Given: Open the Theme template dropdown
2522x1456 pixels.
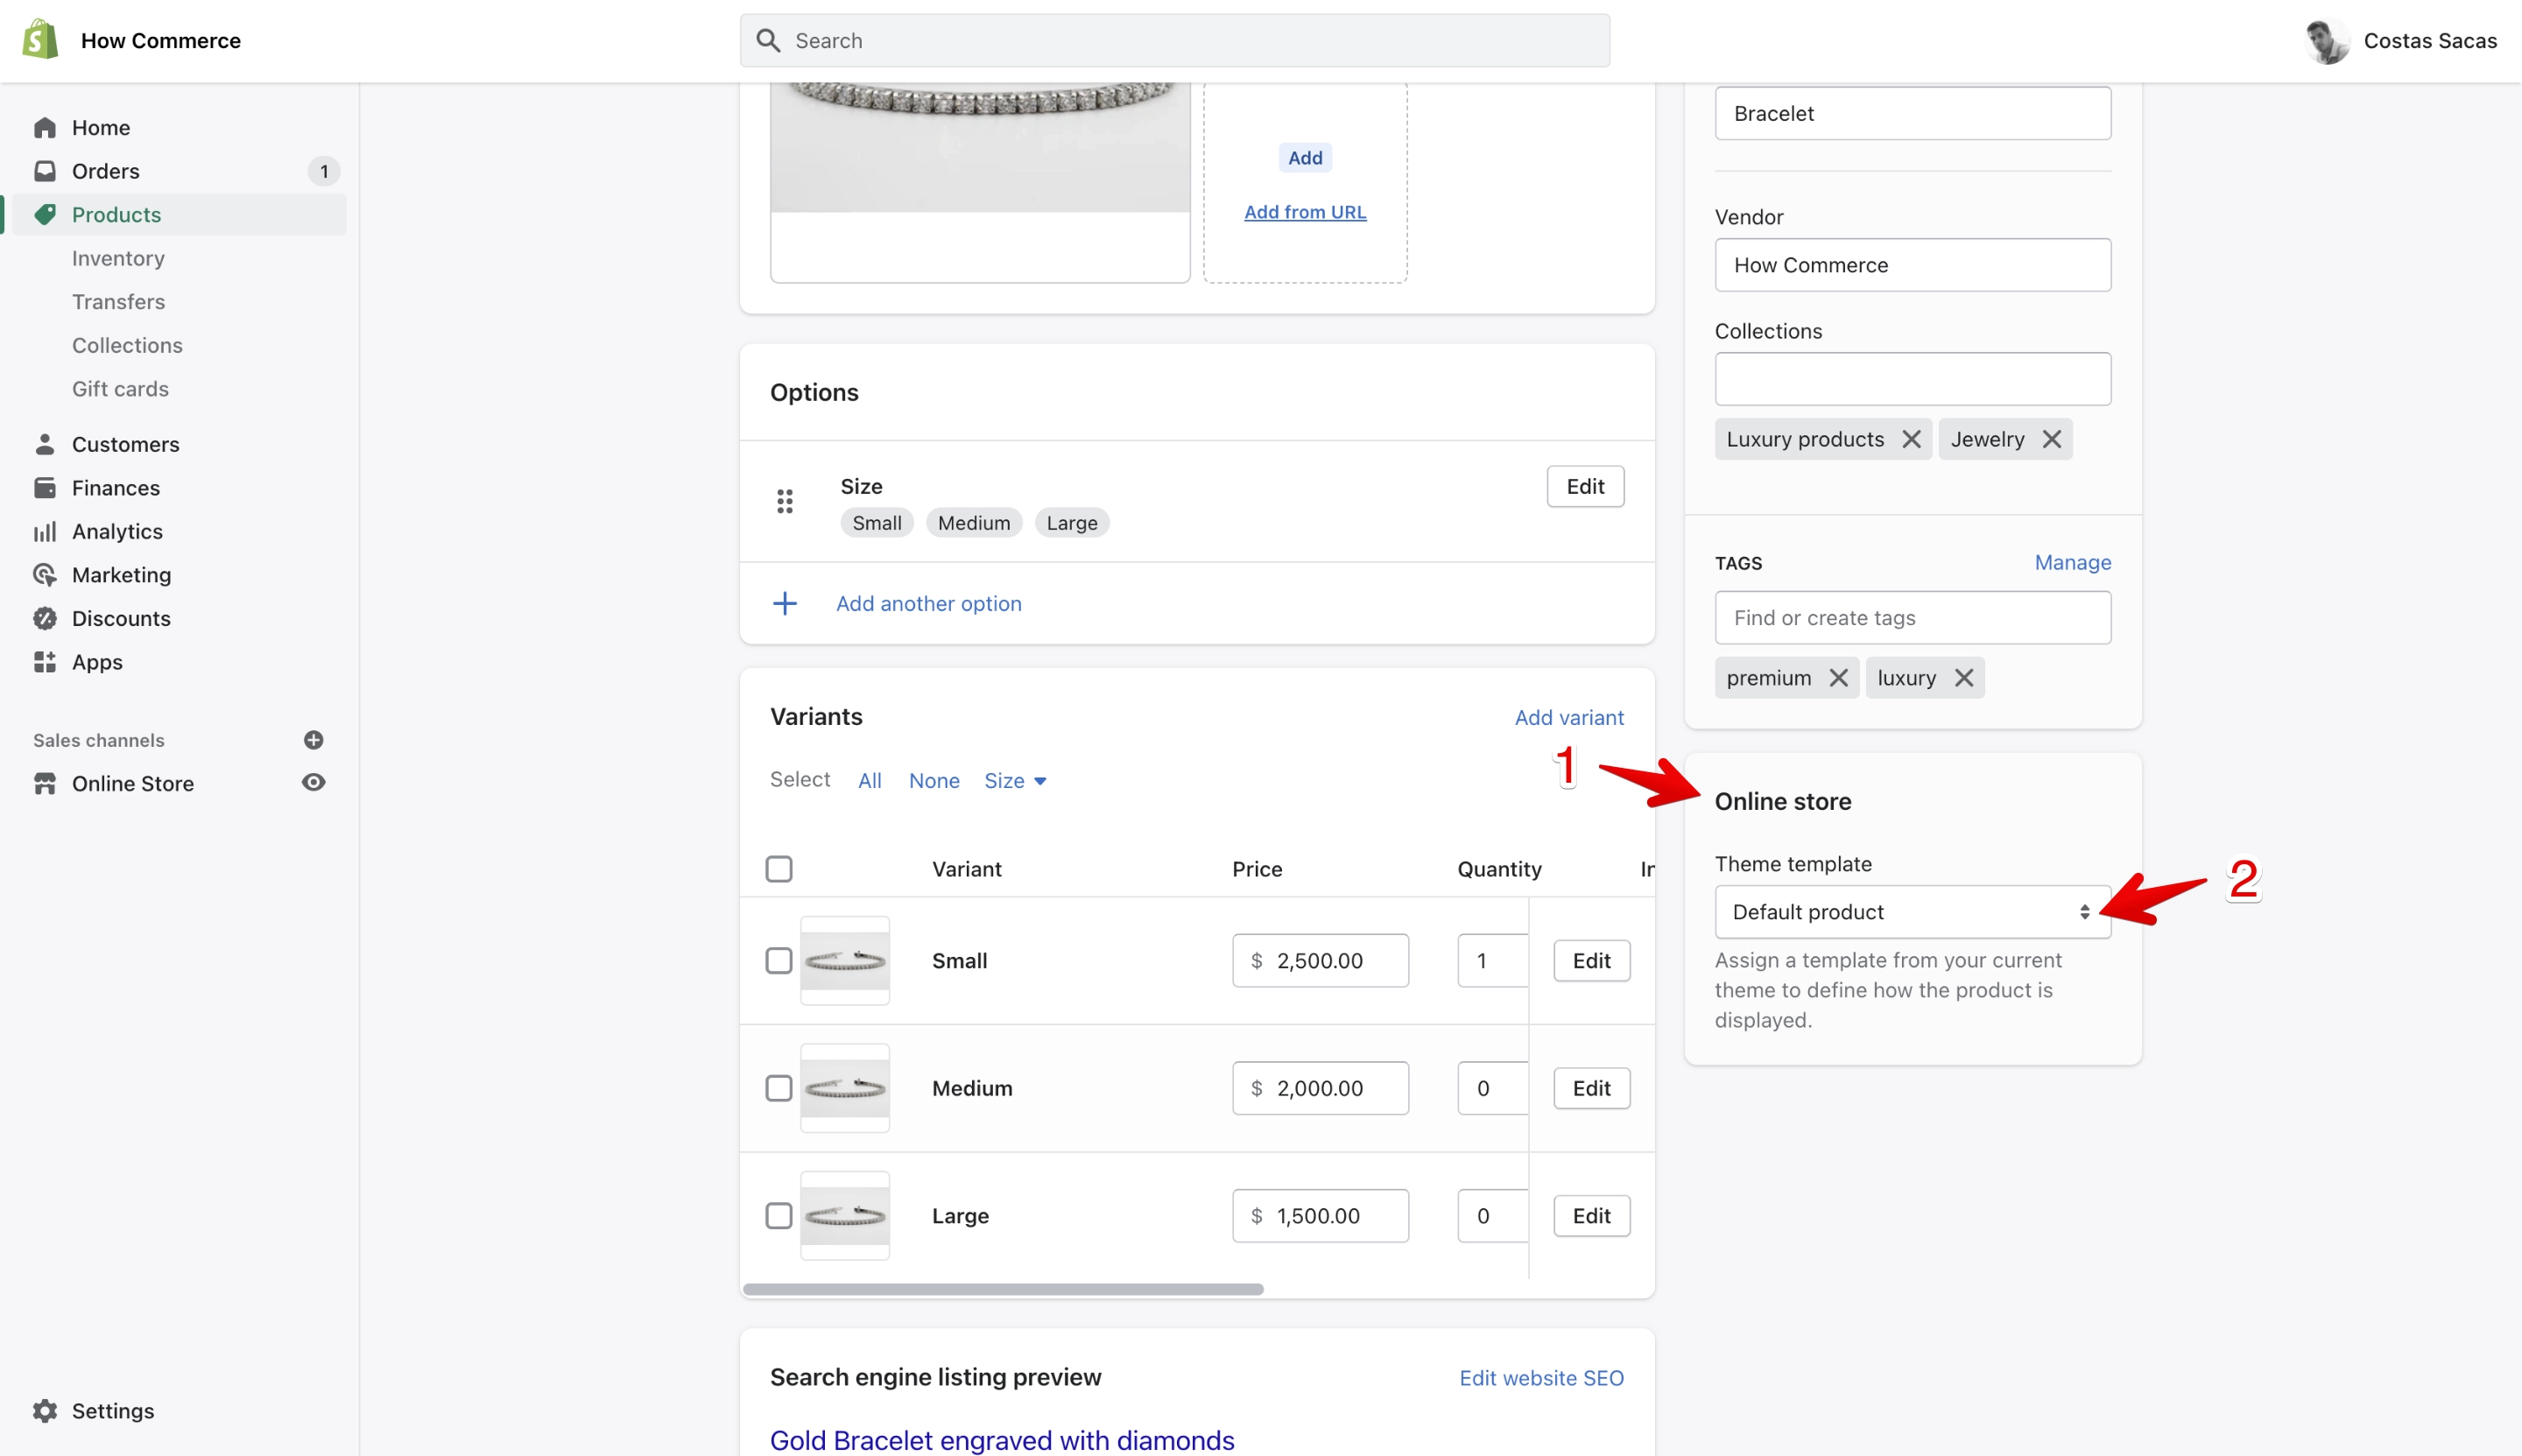Looking at the screenshot, I should pyautogui.click(x=1912, y=912).
